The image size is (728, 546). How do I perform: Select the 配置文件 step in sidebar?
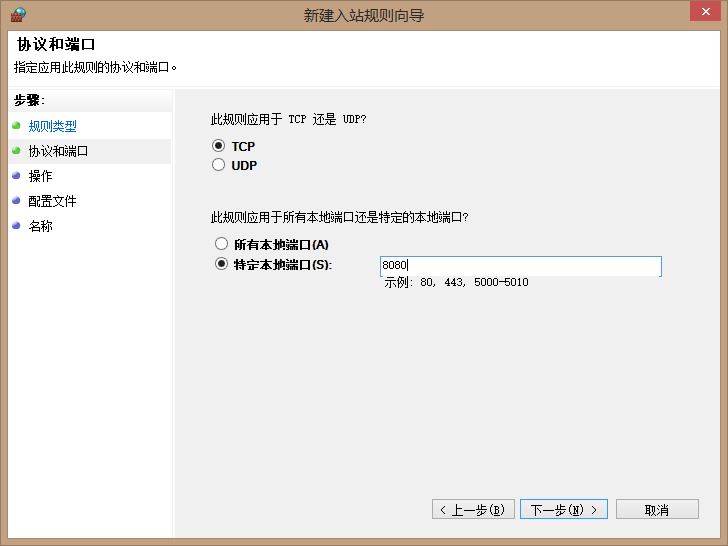tap(52, 201)
